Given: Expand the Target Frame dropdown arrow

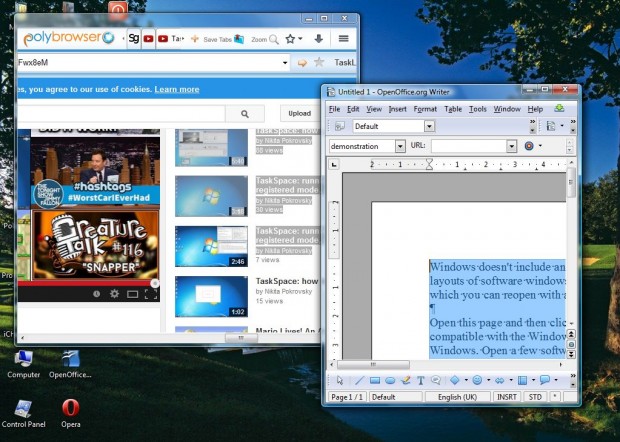Looking at the screenshot, I should click(x=540, y=146).
